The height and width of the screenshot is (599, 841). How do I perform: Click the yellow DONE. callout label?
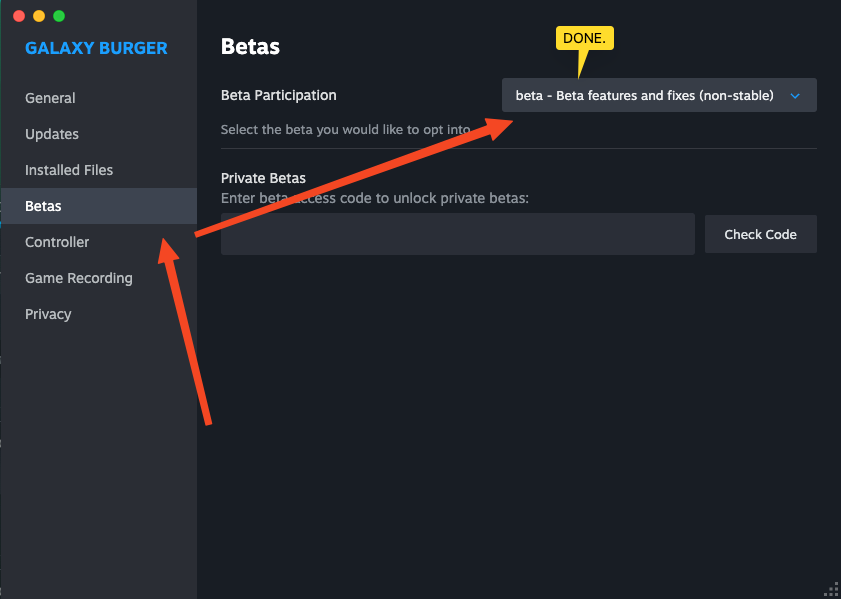click(x=585, y=39)
